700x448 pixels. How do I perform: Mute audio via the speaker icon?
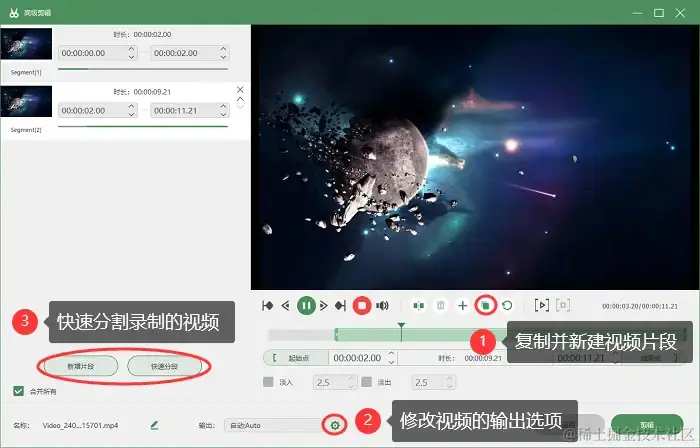tap(382, 306)
